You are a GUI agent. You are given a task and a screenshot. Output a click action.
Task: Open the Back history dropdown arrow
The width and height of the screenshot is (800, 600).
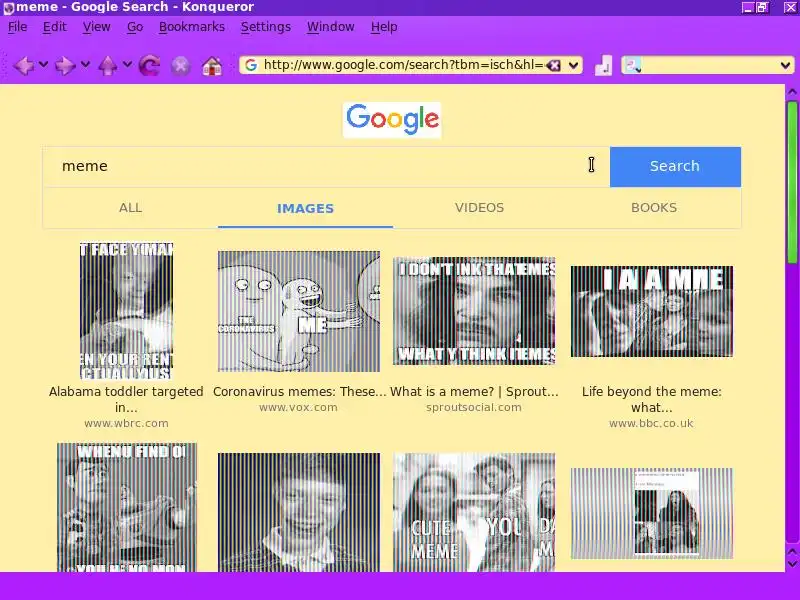pyautogui.click(x=44, y=64)
